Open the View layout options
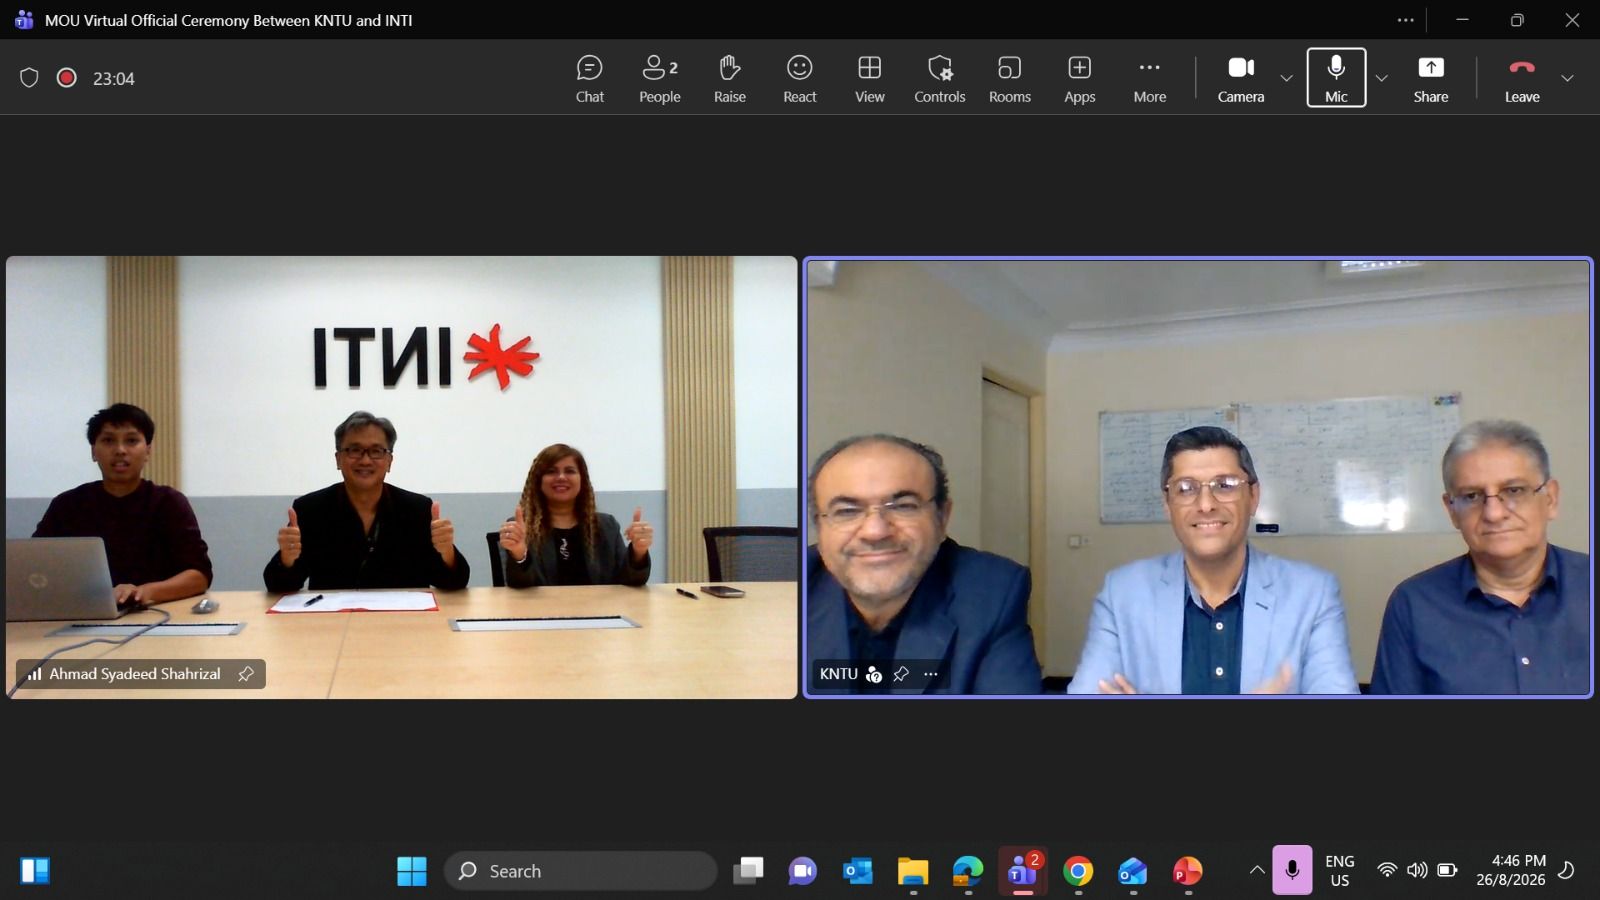The width and height of the screenshot is (1600, 900). pyautogui.click(x=870, y=79)
